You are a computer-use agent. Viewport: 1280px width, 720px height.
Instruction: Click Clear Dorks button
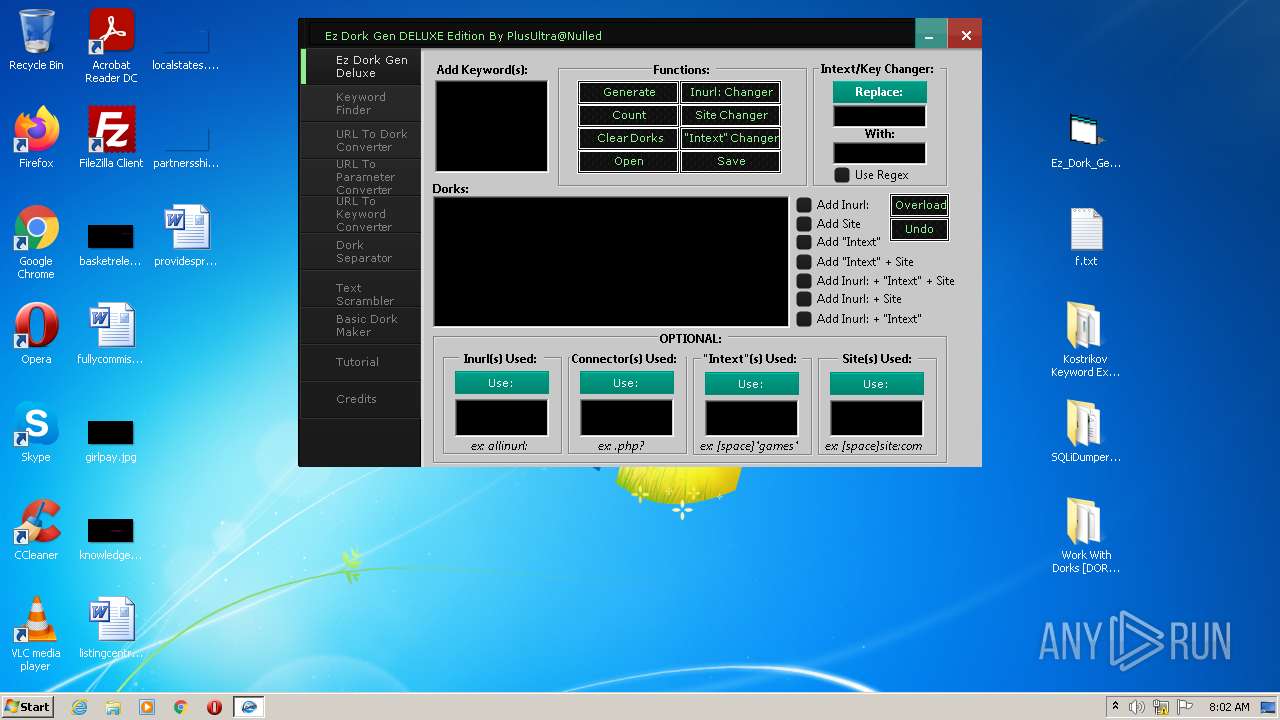pyautogui.click(x=629, y=138)
